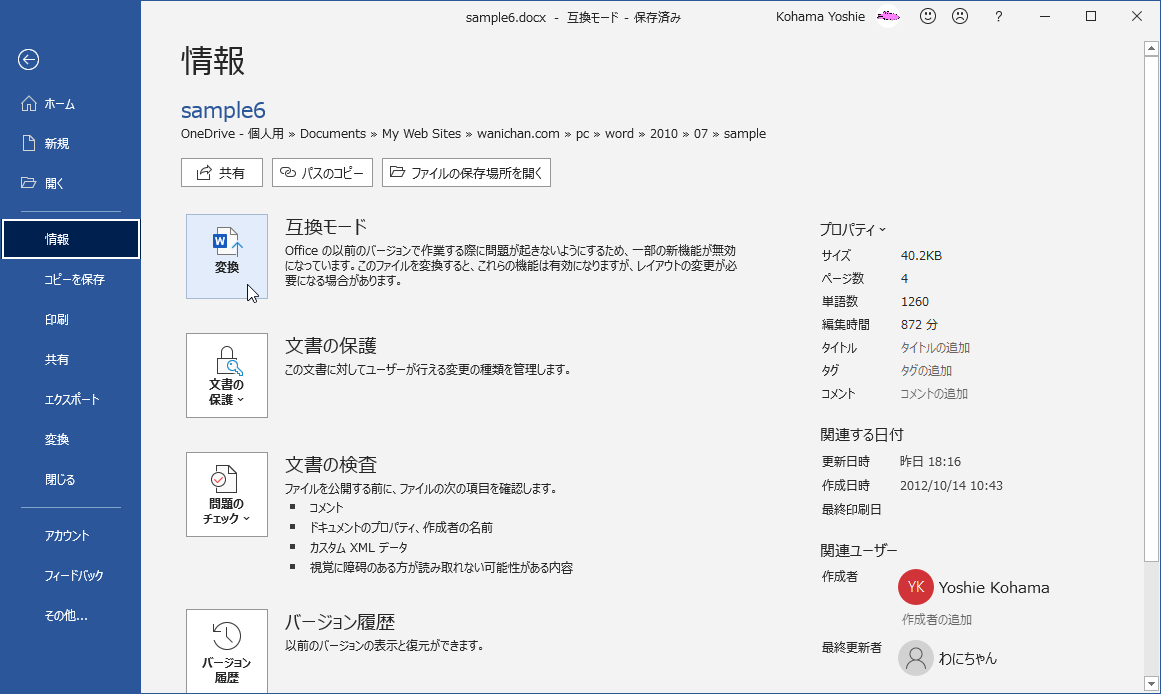Click 作成者の追加 to add an author

point(935,618)
